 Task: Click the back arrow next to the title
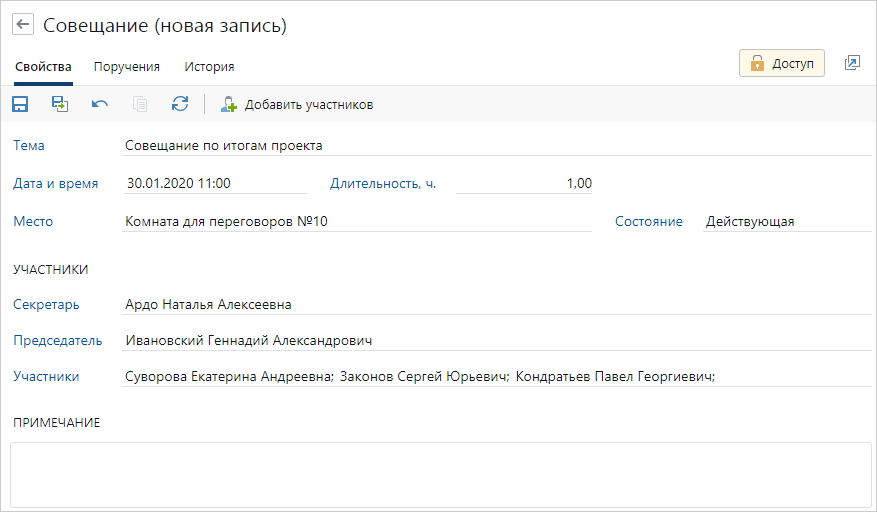coord(23,25)
